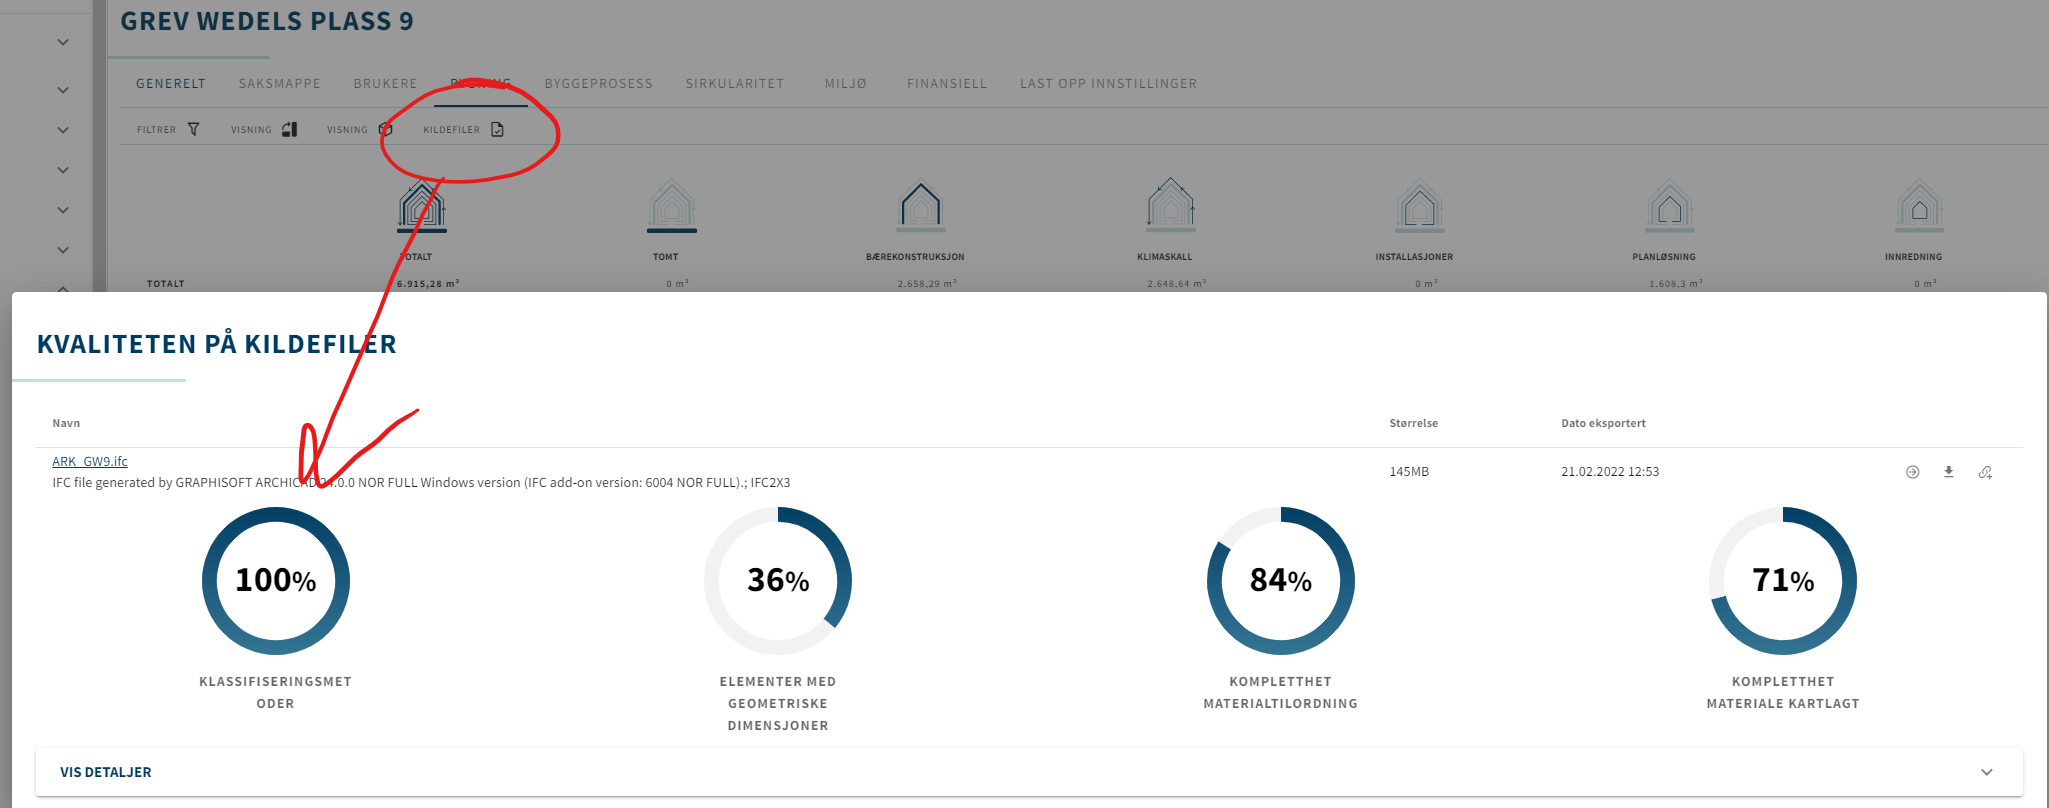Select the Innredning house icon
The image size is (2049, 808).
[1919, 205]
